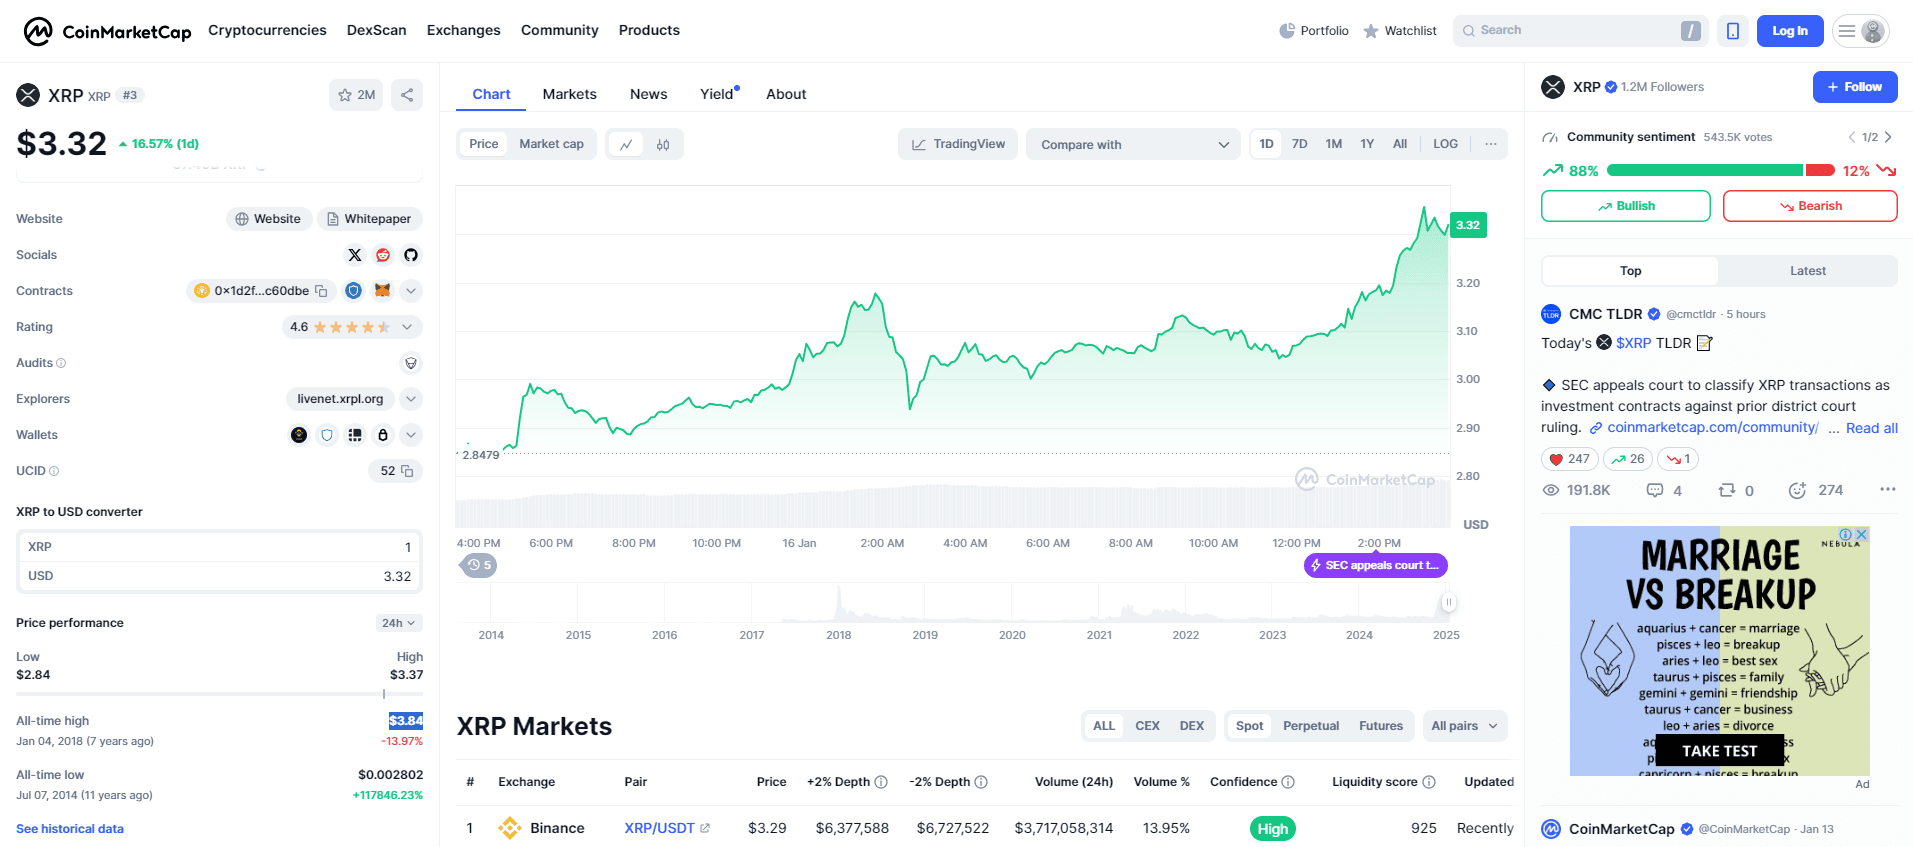The image size is (1913, 847).
Task: Open the News tab
Action: tap(648, 94)
